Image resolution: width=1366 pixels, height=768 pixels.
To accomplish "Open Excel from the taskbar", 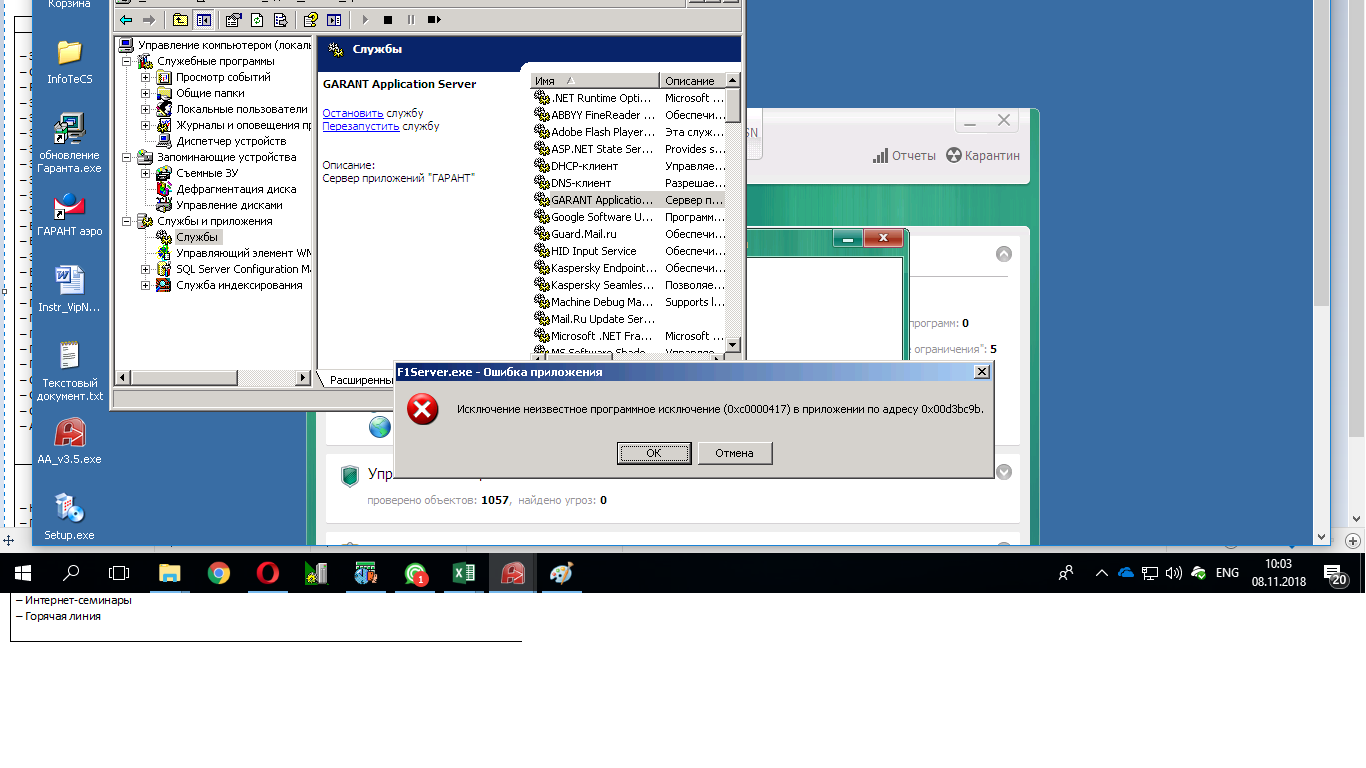I will point(463,573).
